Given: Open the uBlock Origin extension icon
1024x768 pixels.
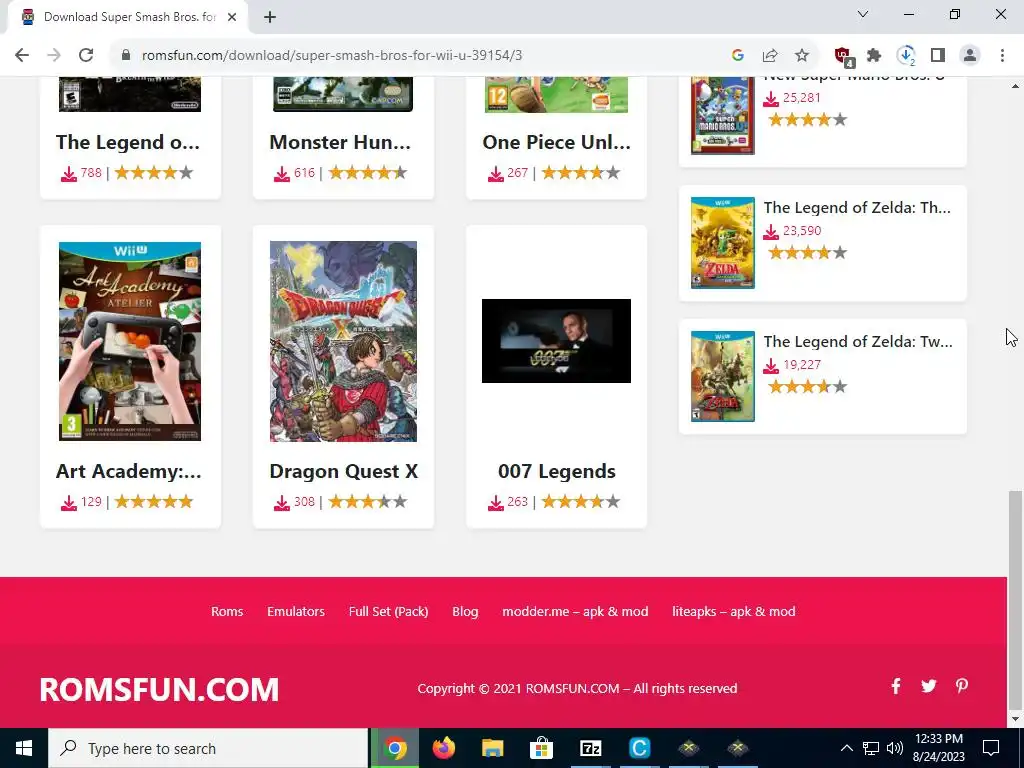Looking at the screenshot, I should pos(844,57).
